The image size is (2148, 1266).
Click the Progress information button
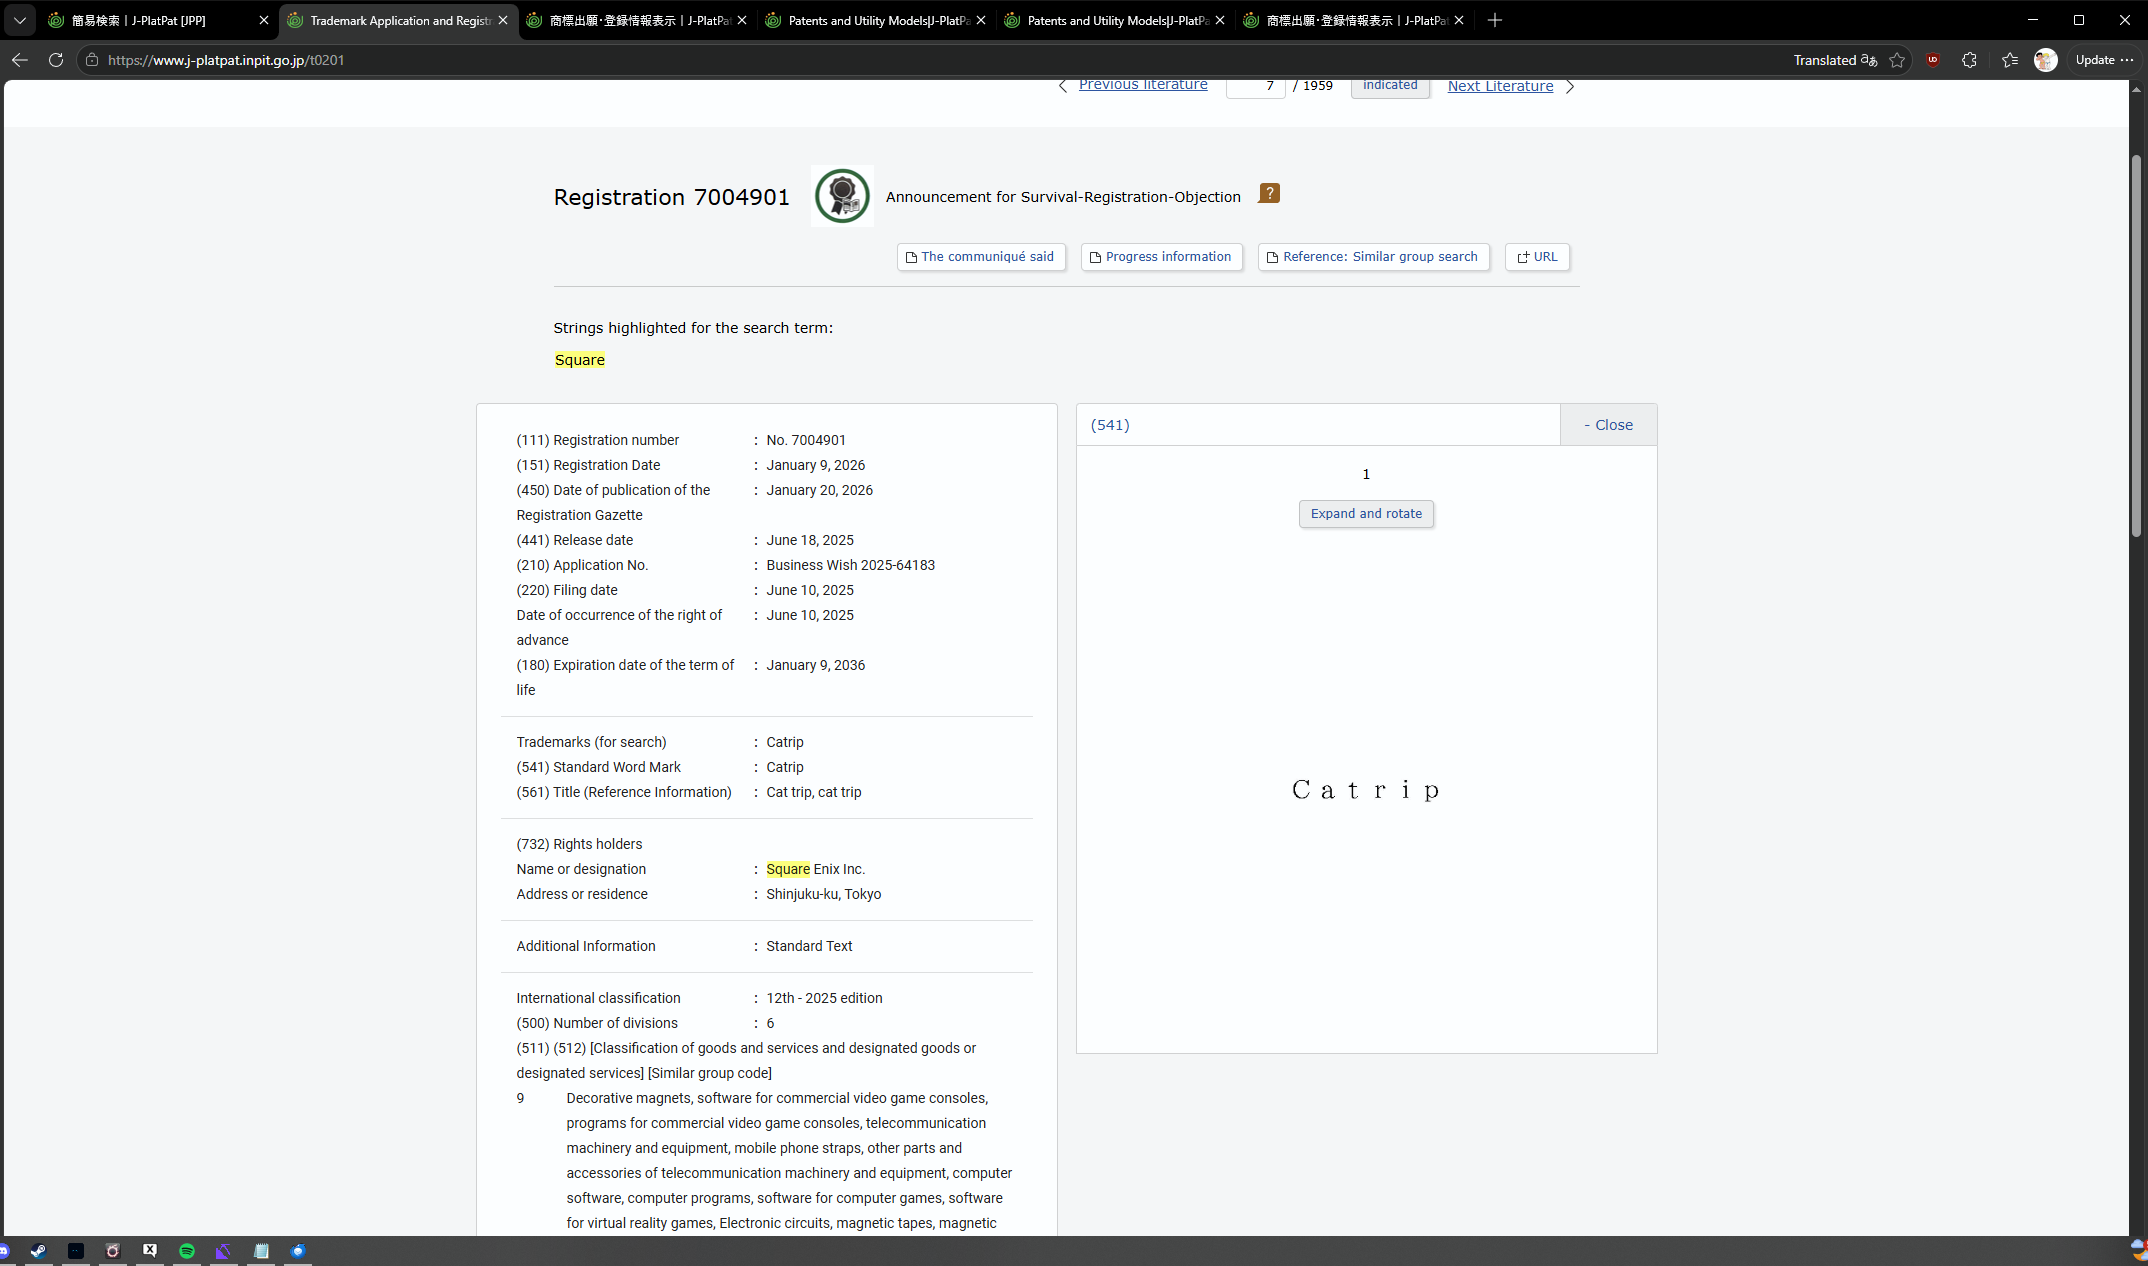1161,257
